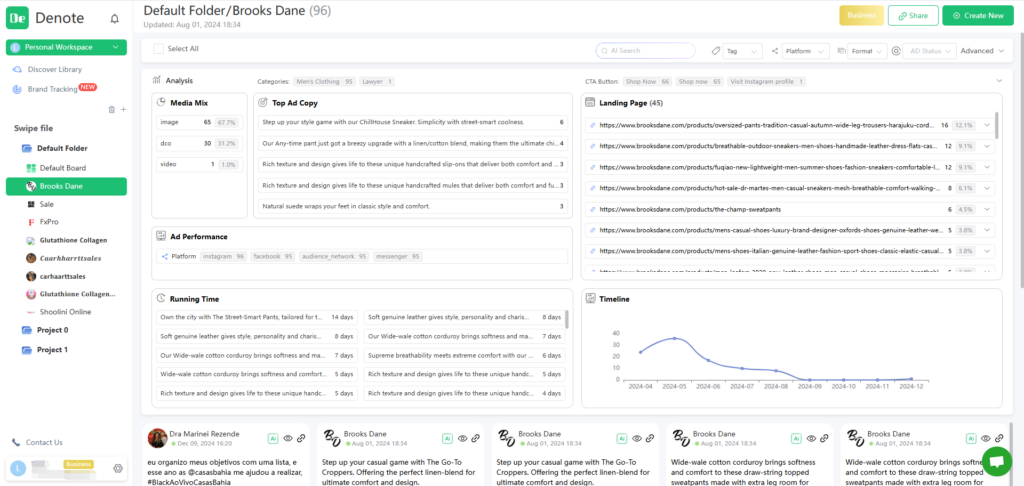Viewport: 1024px width, 486px height.
Task: Filter by Visit Instagram profile CTA tag
Action: (767, 82)
